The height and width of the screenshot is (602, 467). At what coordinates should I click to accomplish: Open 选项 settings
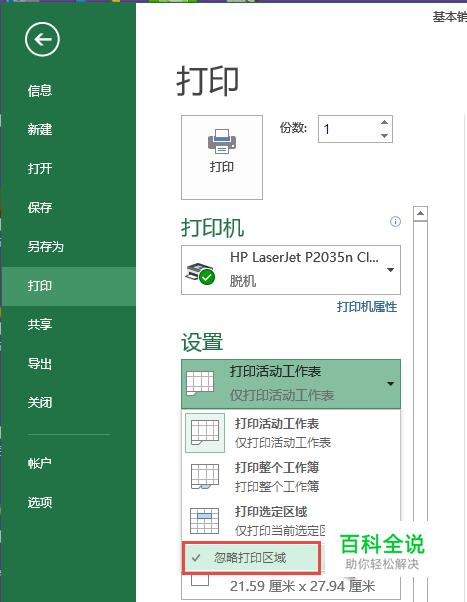click(x=40, y=503)
